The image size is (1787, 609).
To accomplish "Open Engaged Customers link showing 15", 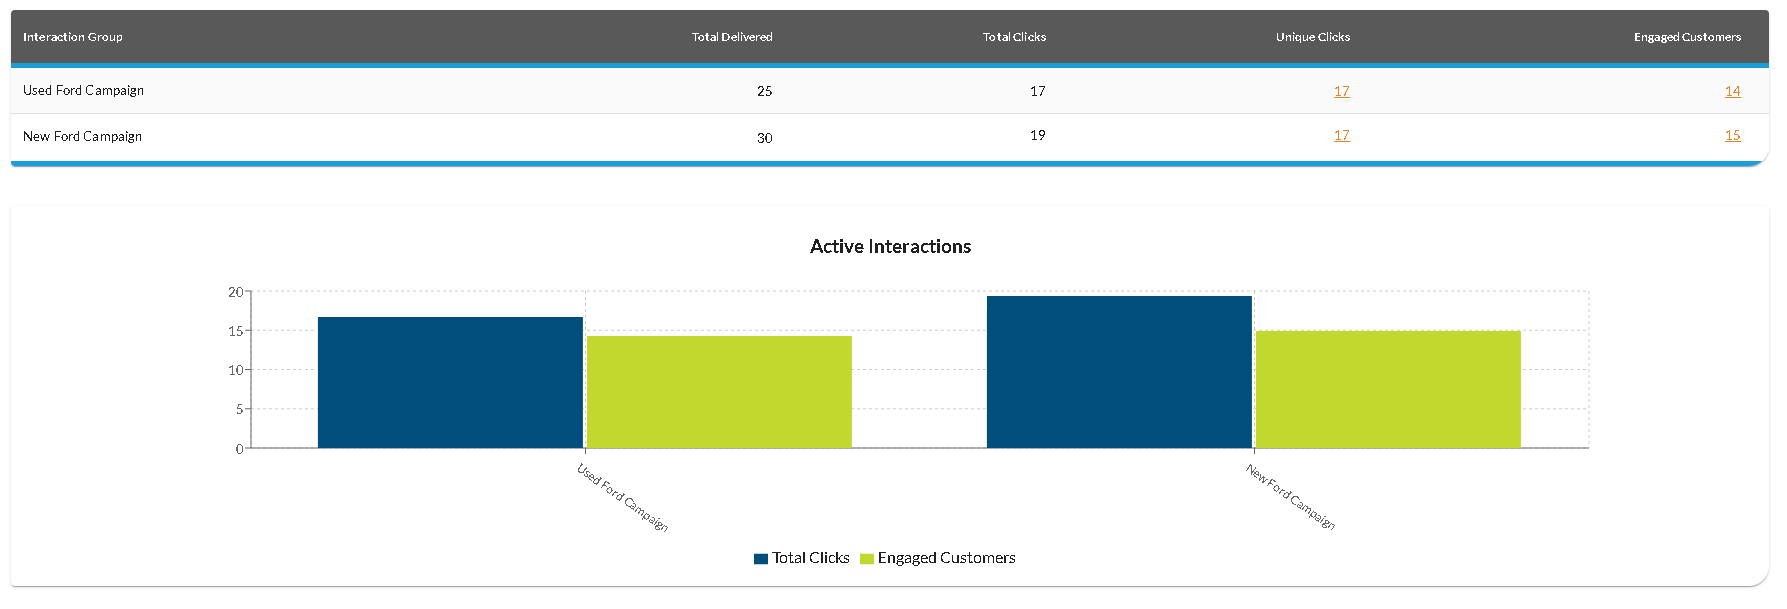I will point(1732,136).
